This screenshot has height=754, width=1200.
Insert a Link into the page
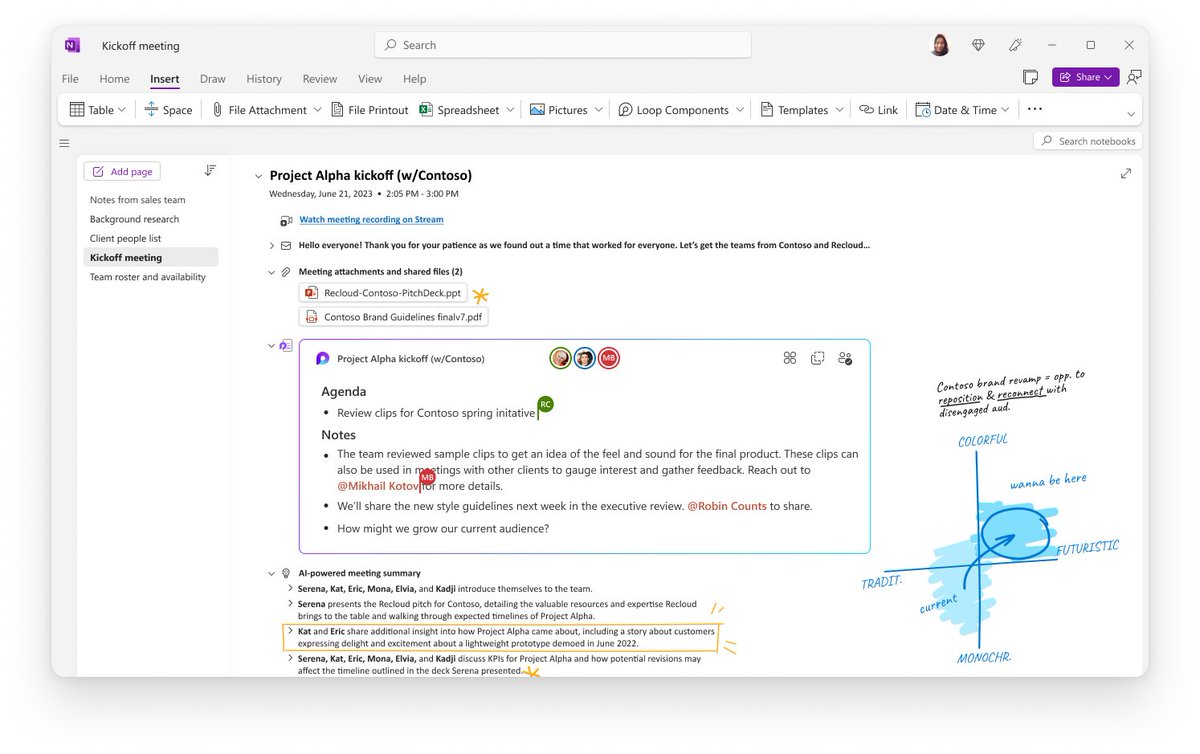878,109
